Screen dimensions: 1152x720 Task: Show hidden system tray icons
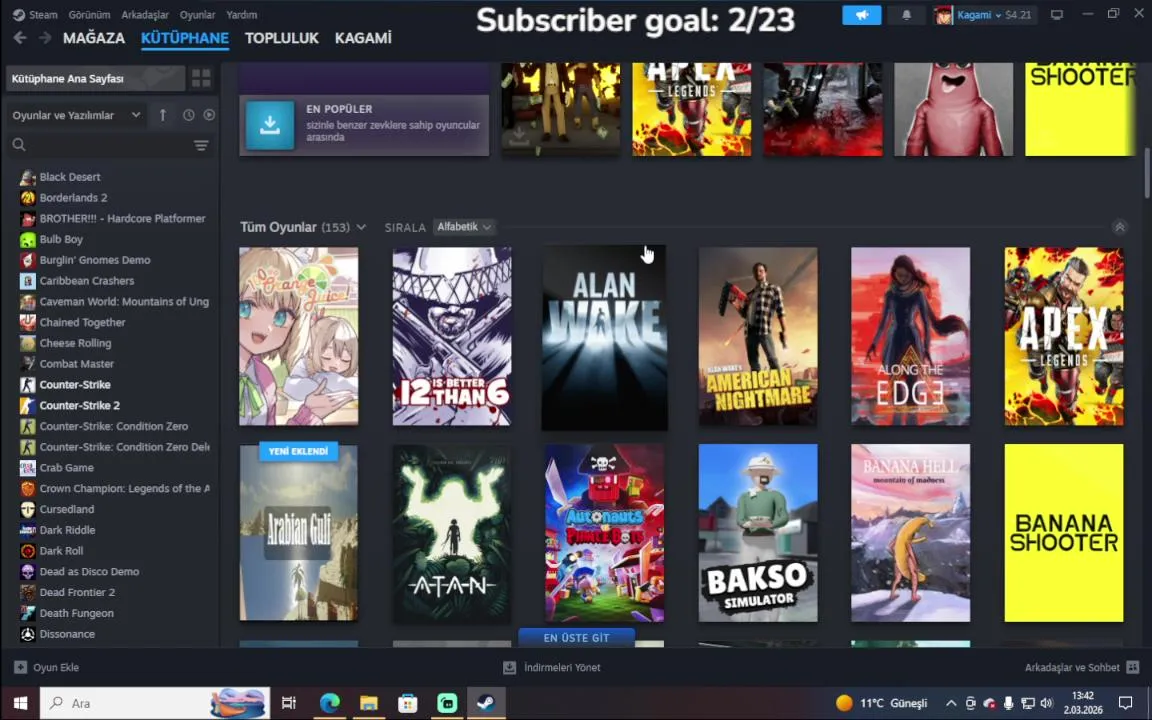point(951,703)
